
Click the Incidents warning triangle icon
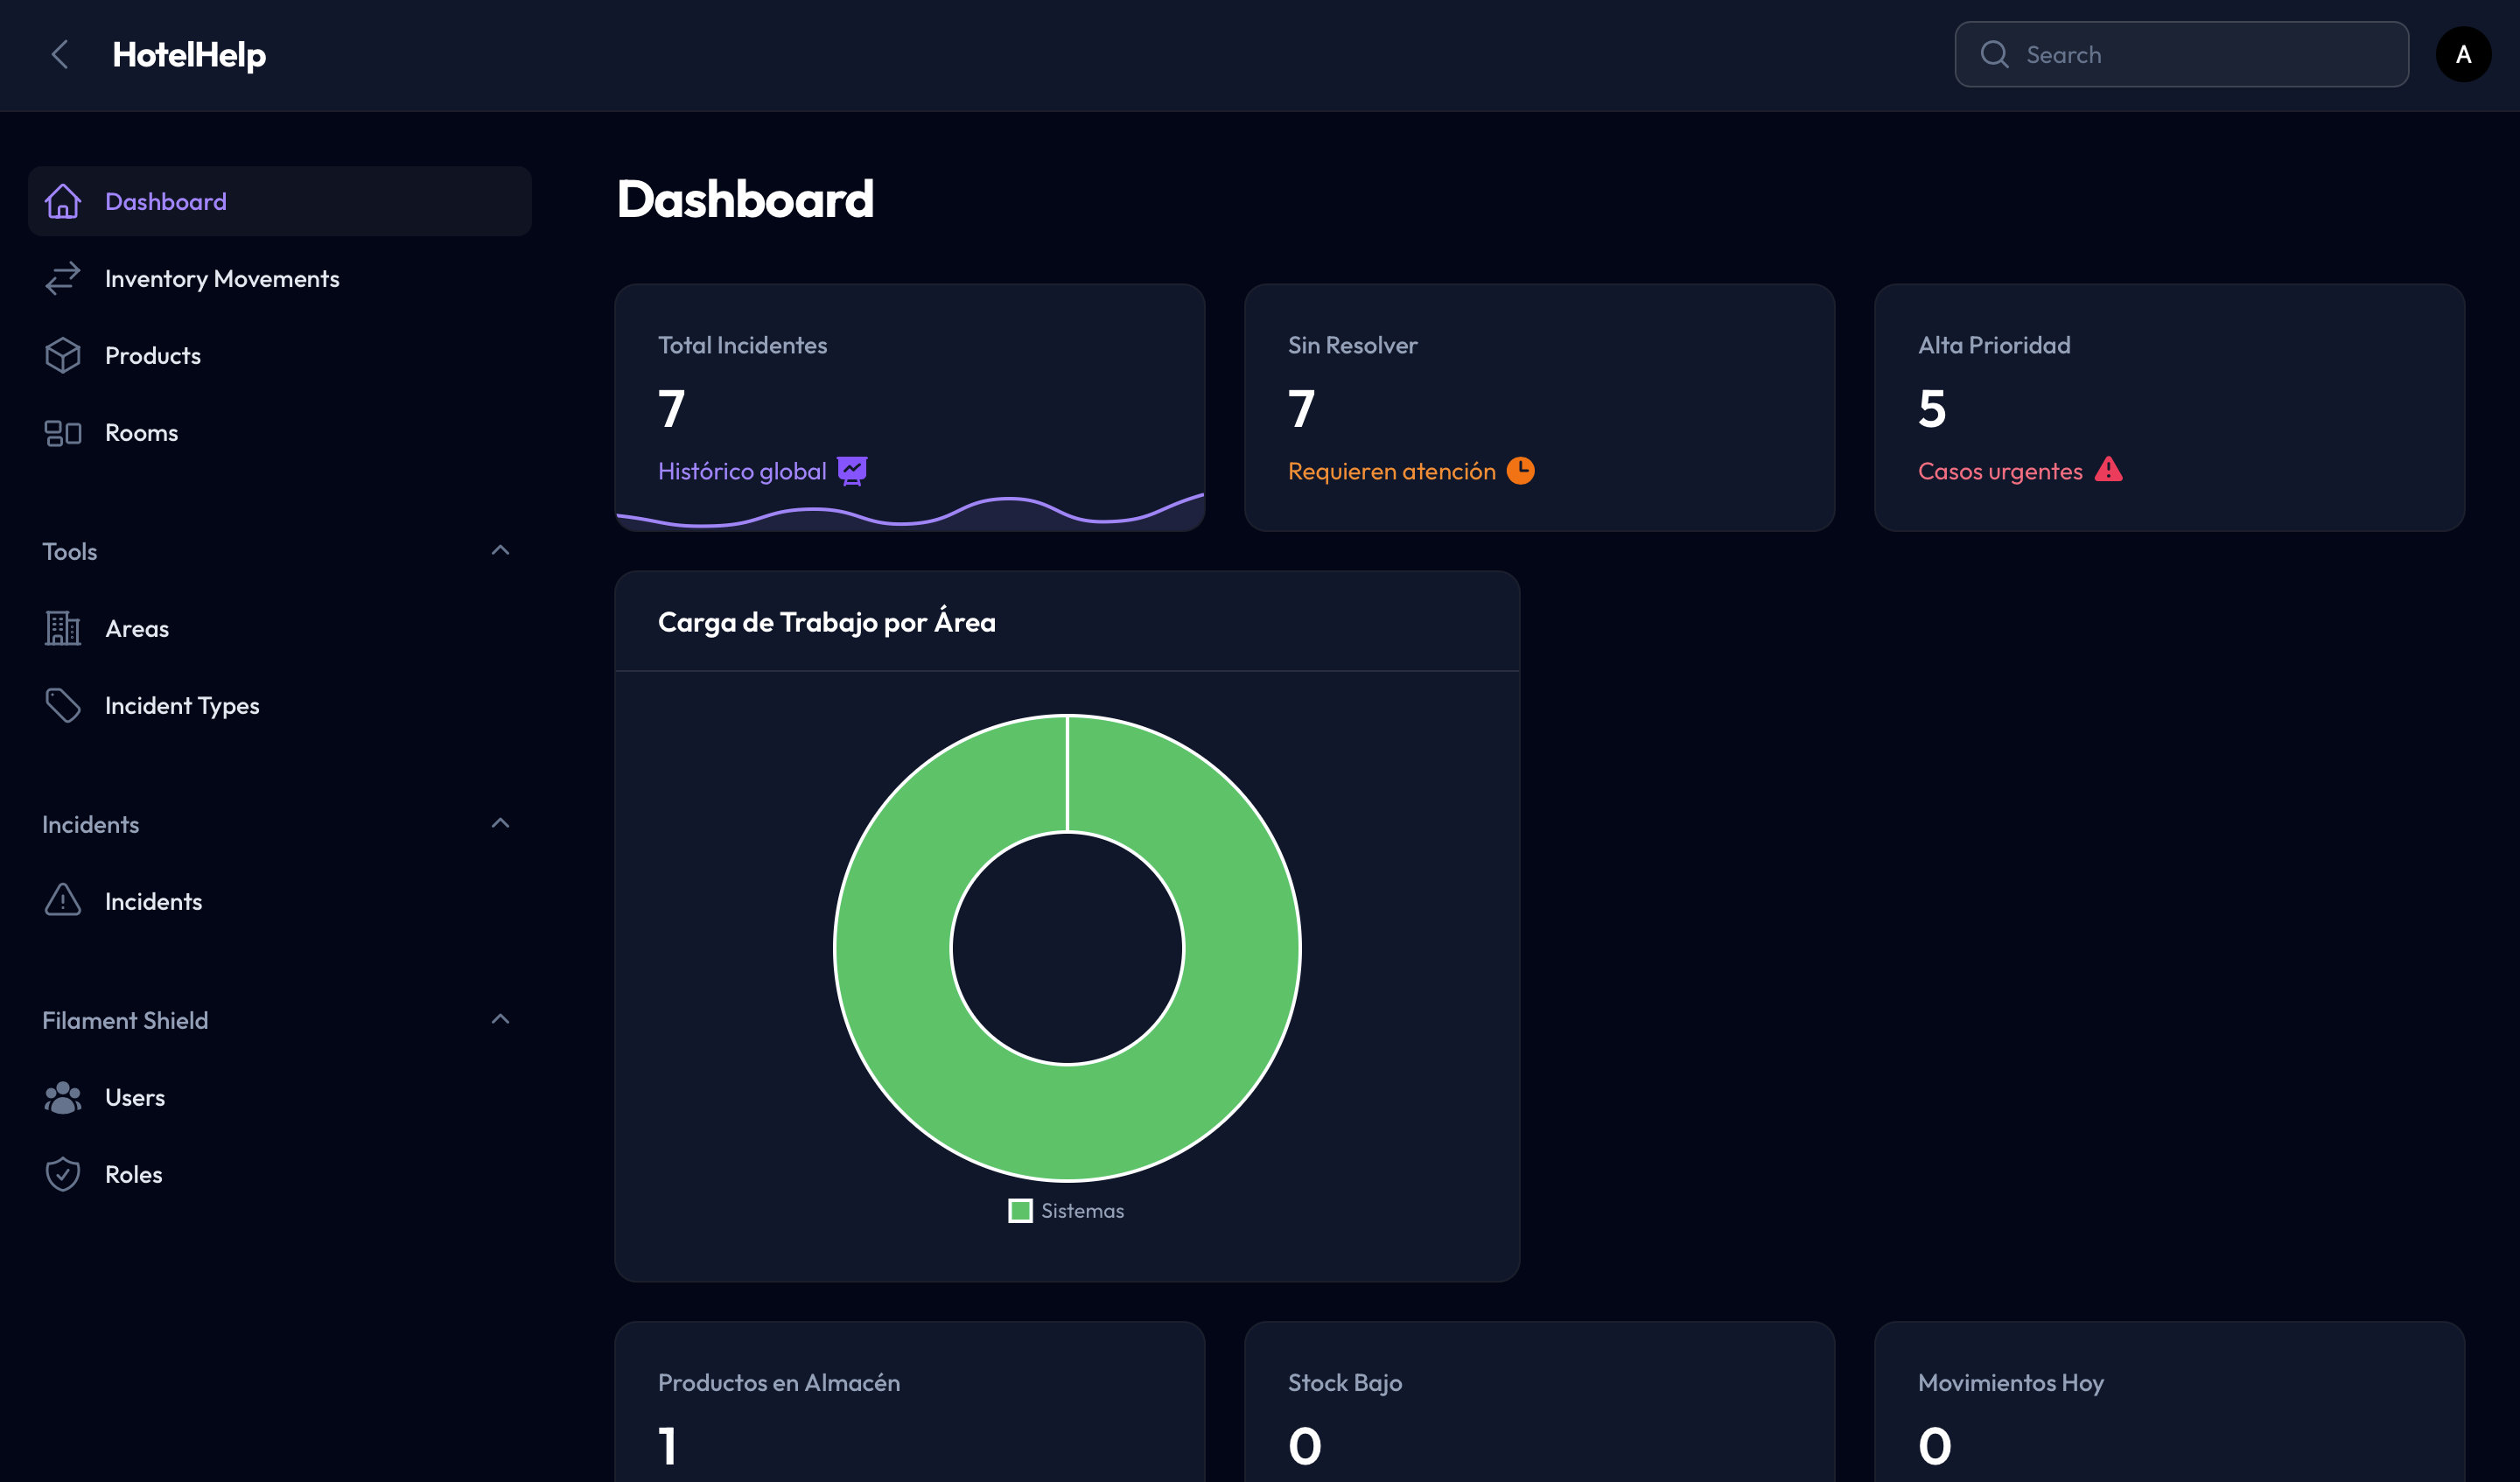62,900
